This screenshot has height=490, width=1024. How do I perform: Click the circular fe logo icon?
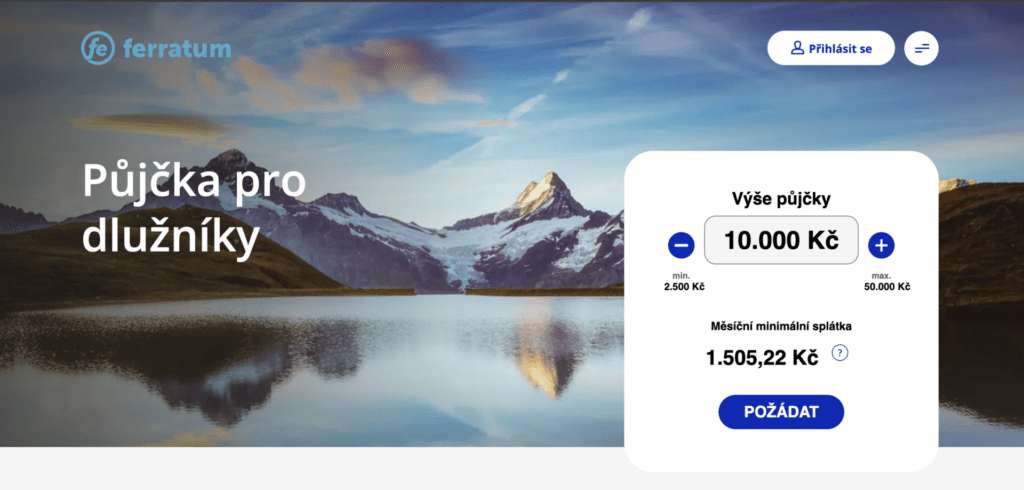pos(98,48)
